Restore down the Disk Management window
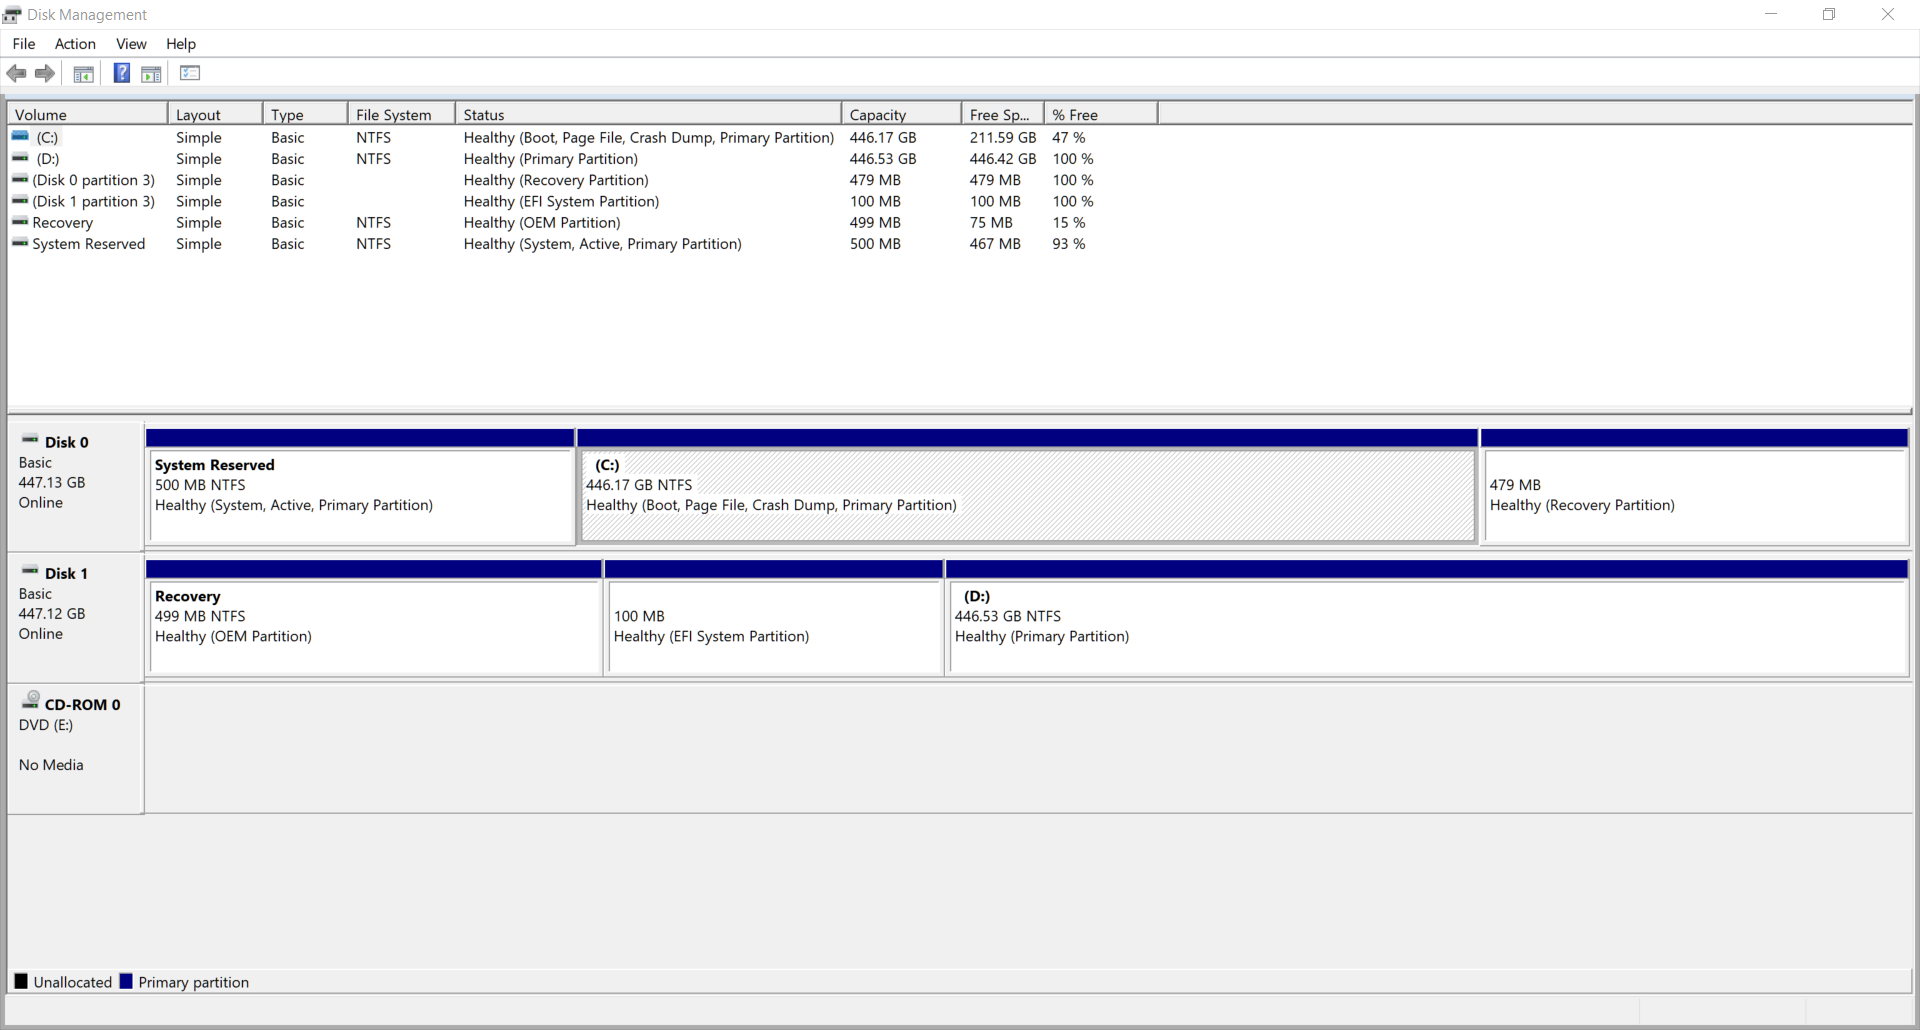The width and height of the screenshot is (1920, 1030). click(x=1829, y=14)
